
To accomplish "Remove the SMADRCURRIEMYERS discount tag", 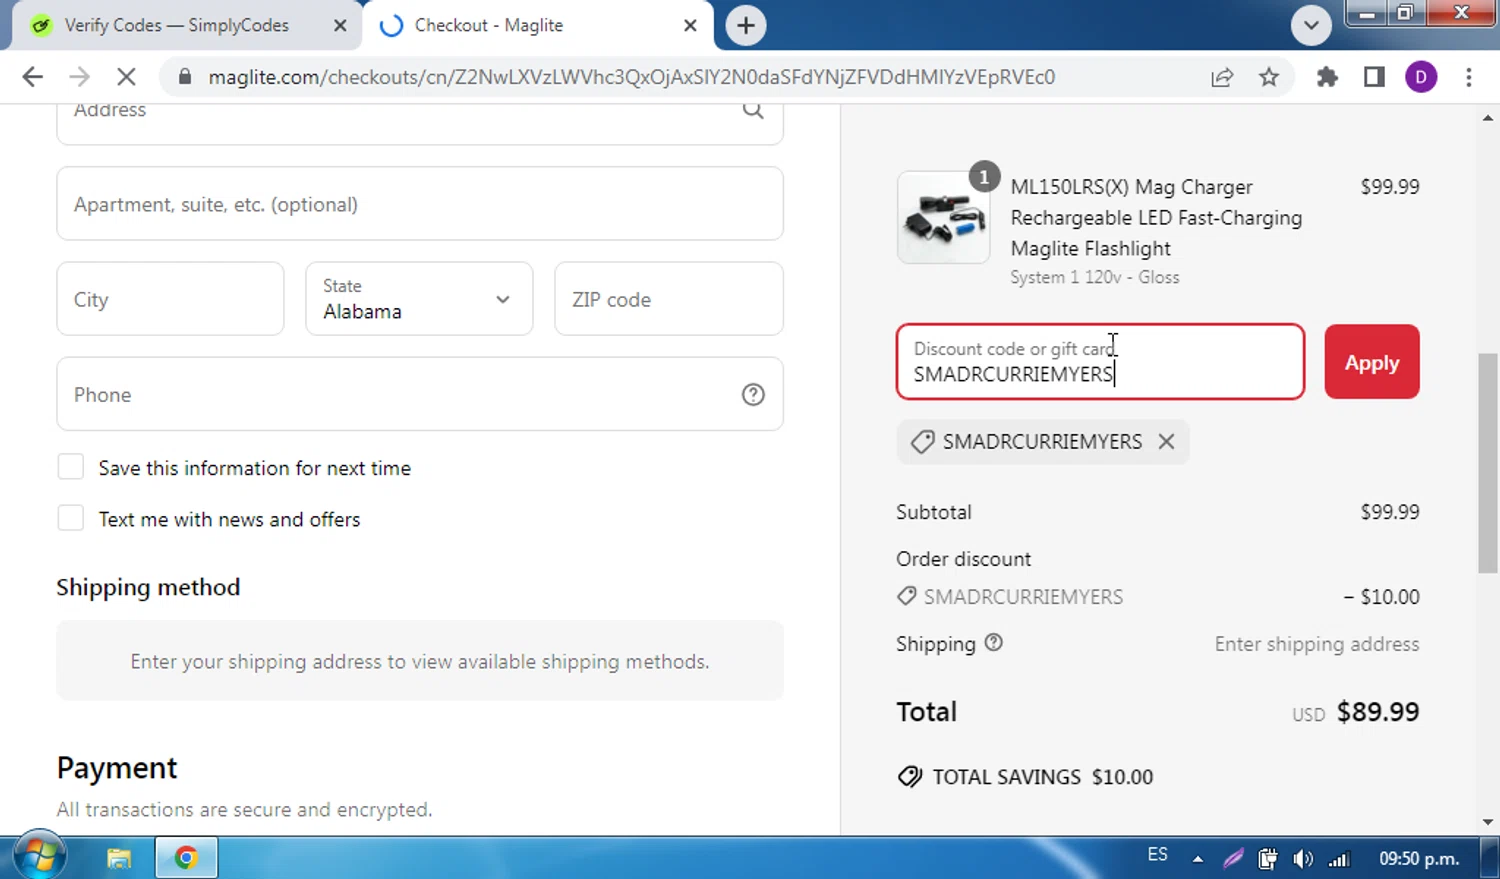I will (1166, 441).
